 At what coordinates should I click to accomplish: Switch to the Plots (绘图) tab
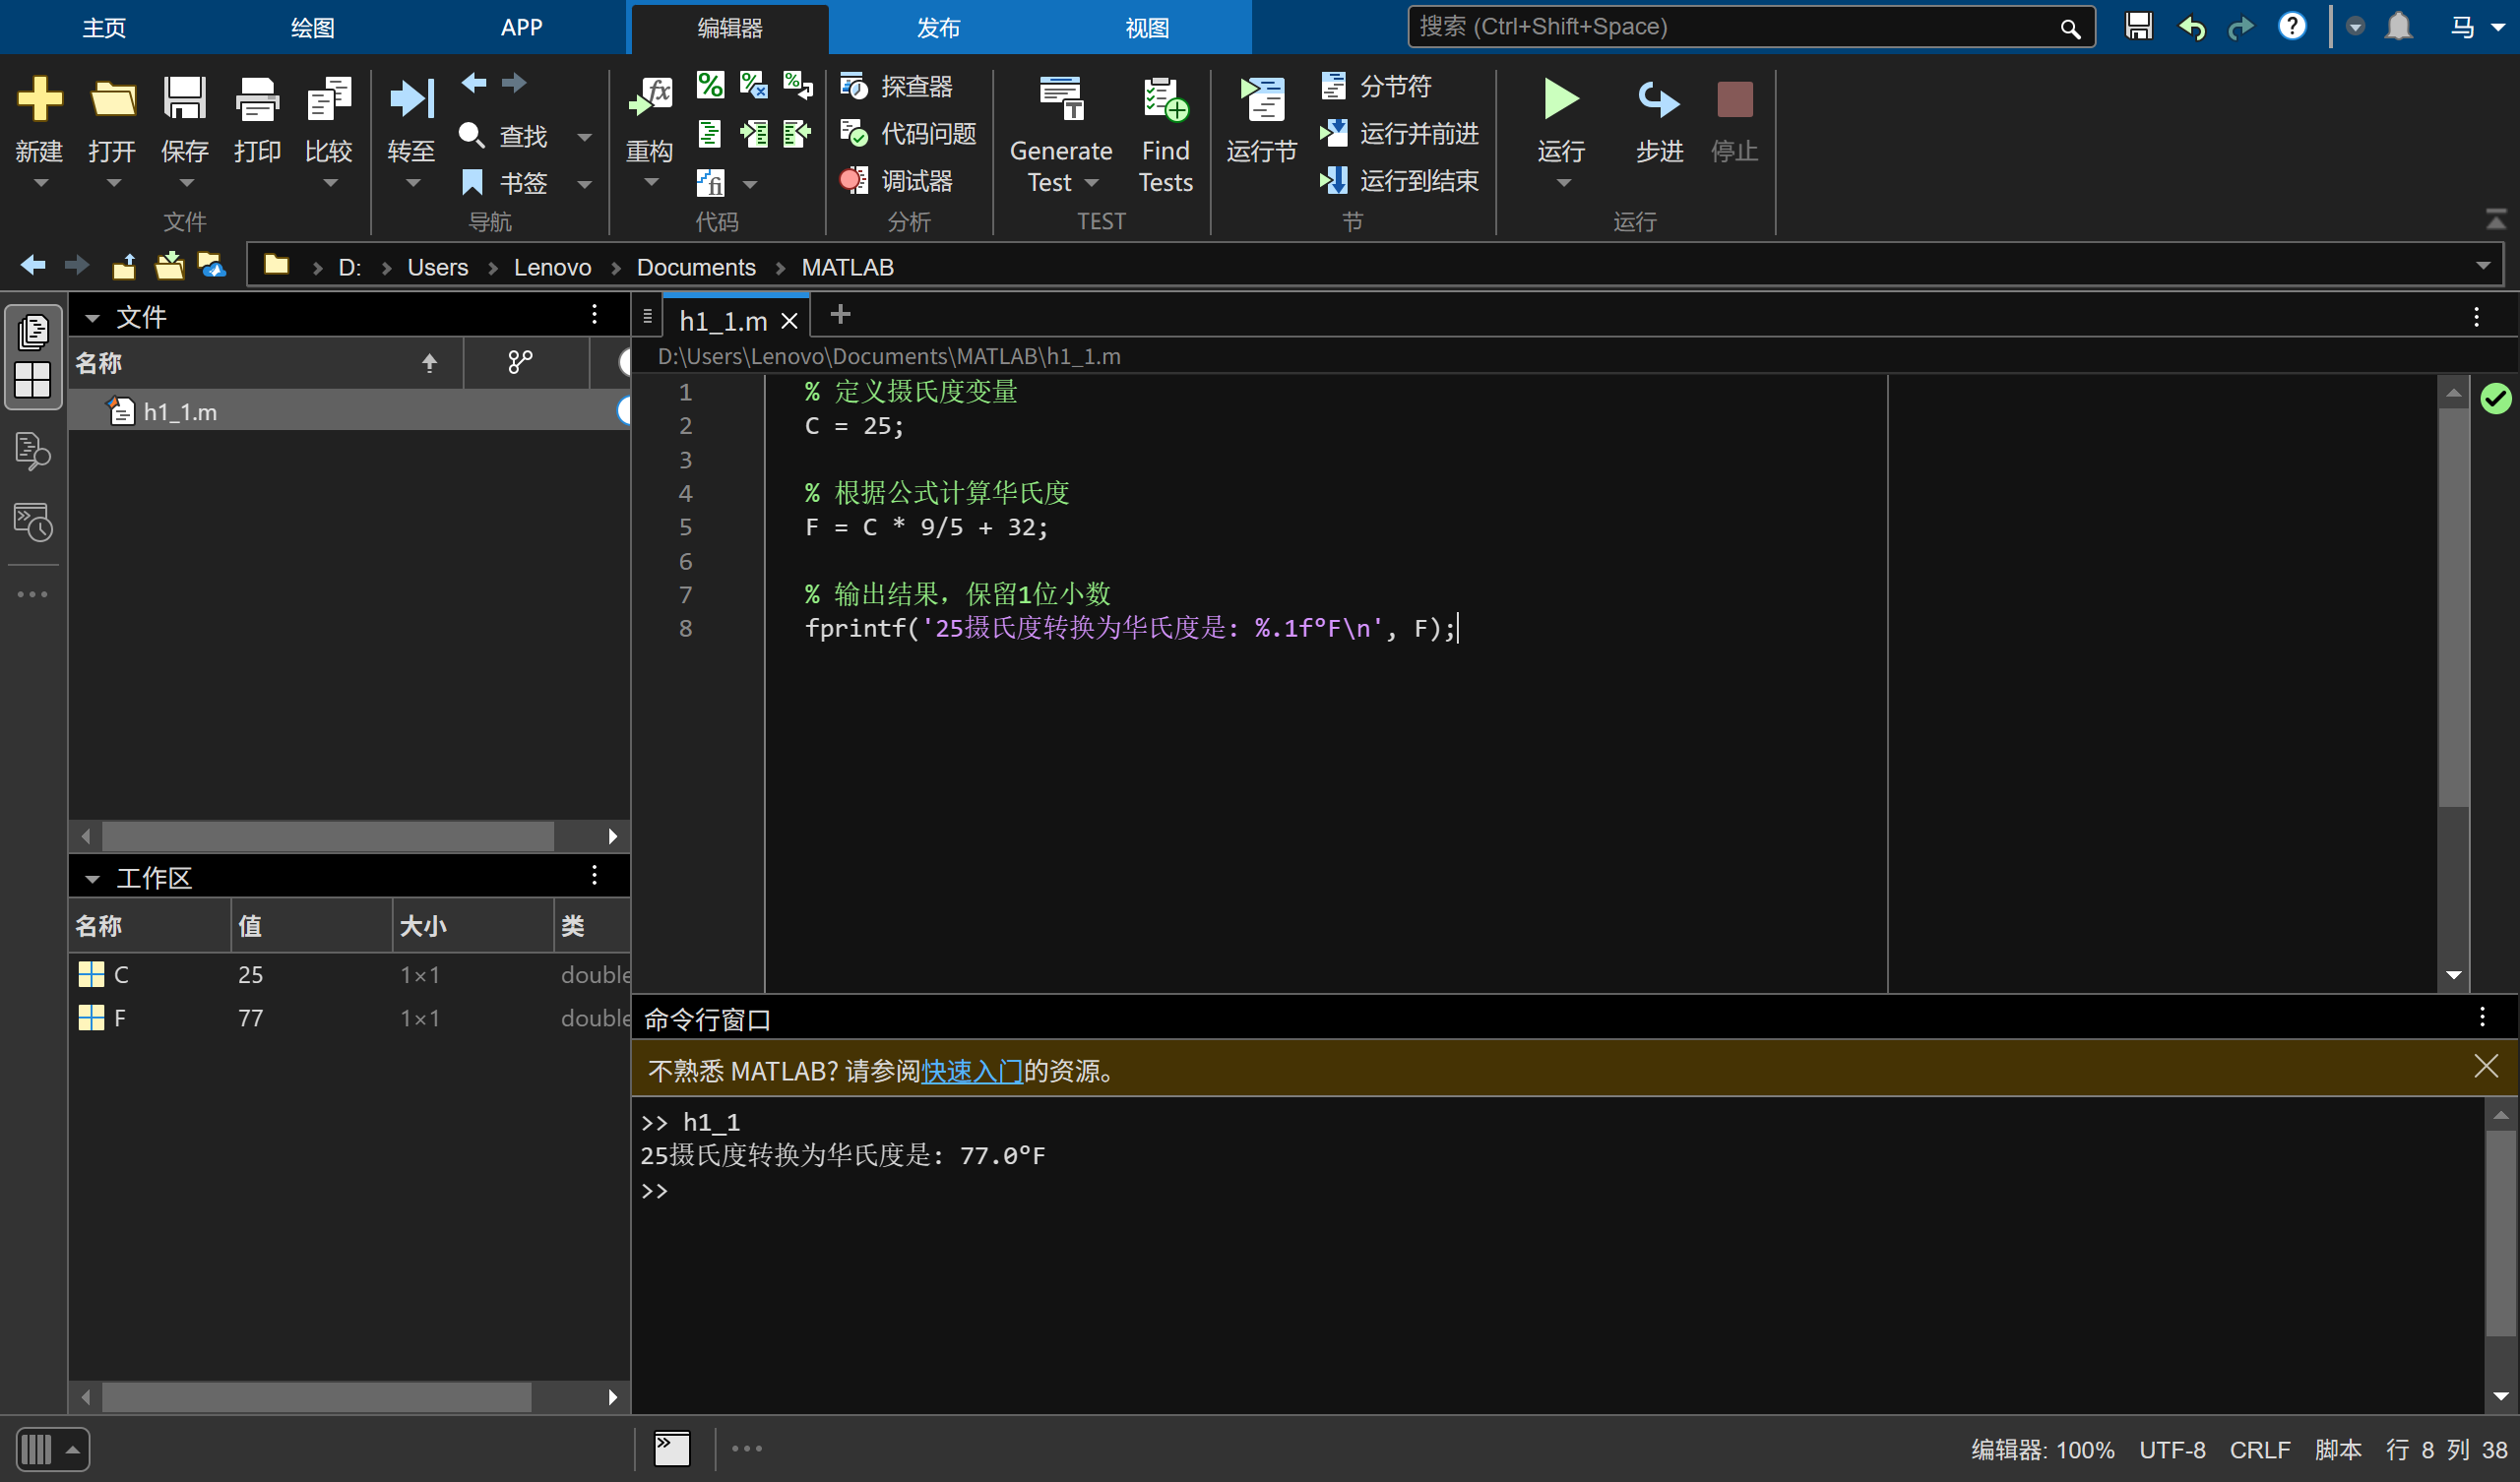click(x=312, y=28)
